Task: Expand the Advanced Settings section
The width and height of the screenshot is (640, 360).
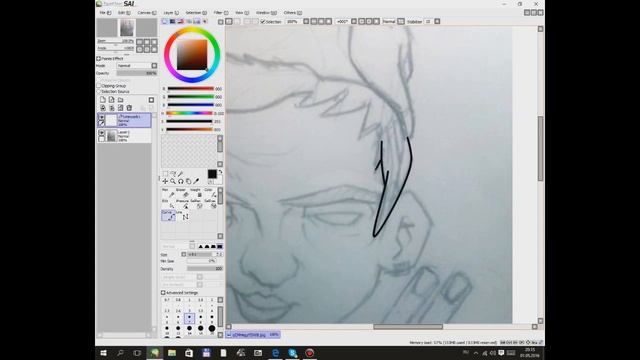Action: click(163, 293)
